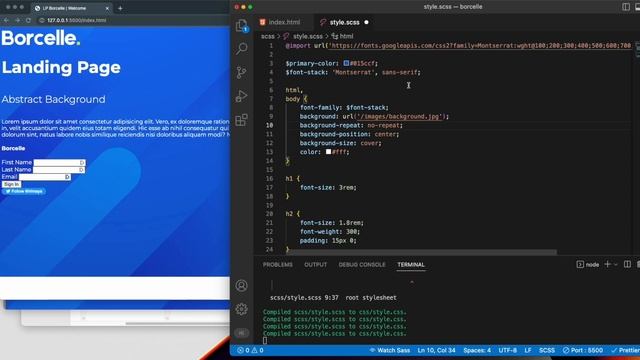This screenshot has width=640, height=360.
Task: Reload the browser page
Action: [x=28, y=20]
